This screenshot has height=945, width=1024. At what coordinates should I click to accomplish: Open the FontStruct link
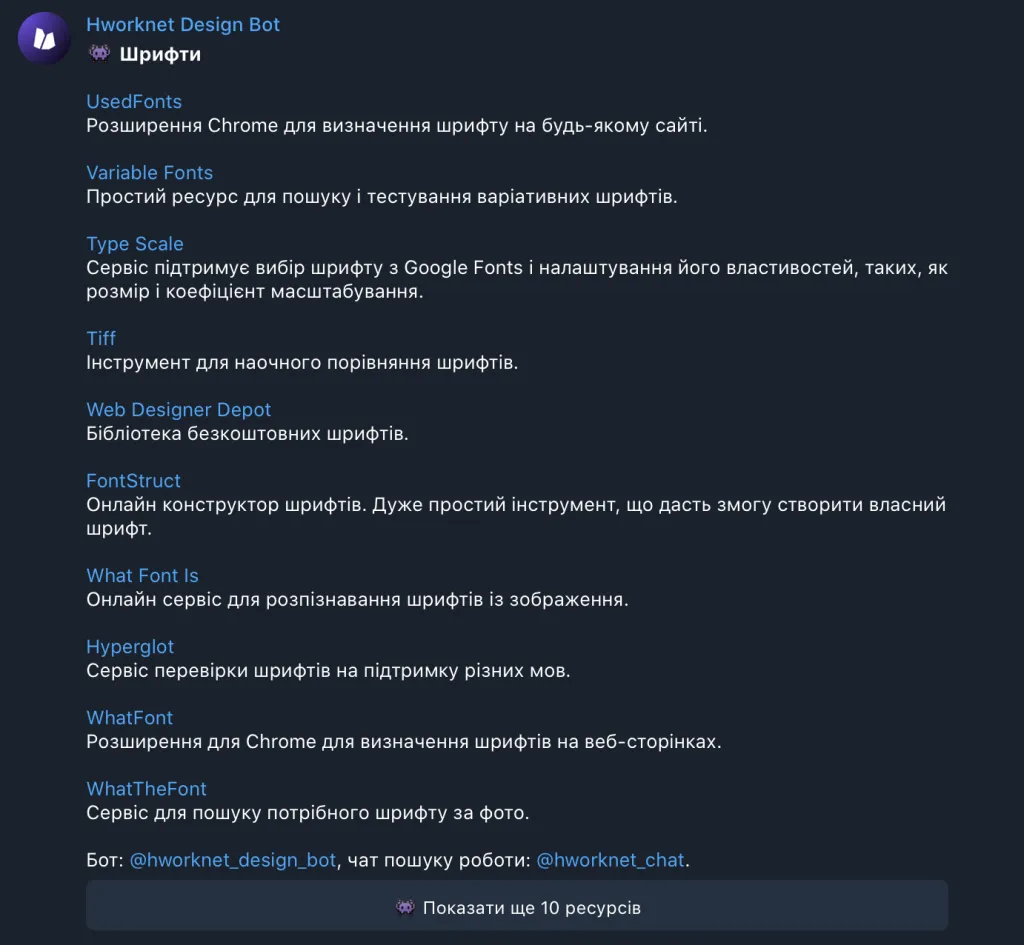[133, 481]
